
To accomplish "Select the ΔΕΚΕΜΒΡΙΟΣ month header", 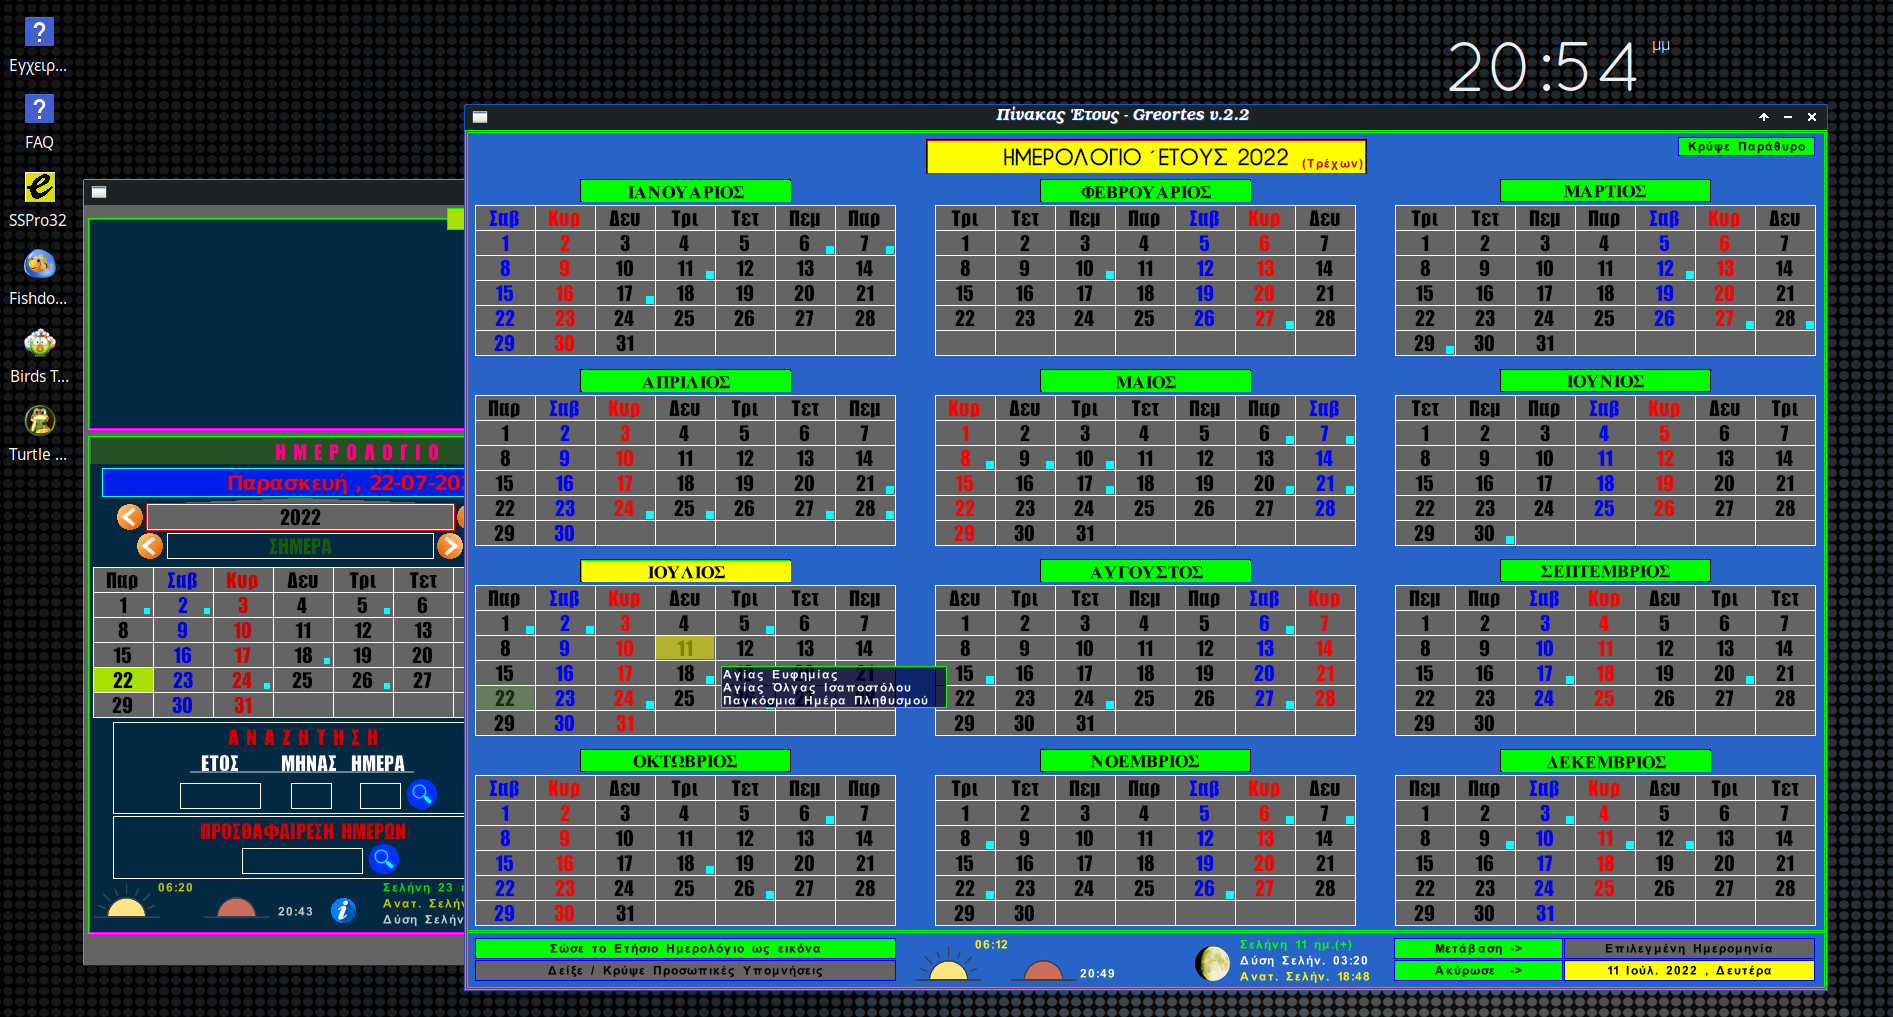I will [x=1605, y=761].
